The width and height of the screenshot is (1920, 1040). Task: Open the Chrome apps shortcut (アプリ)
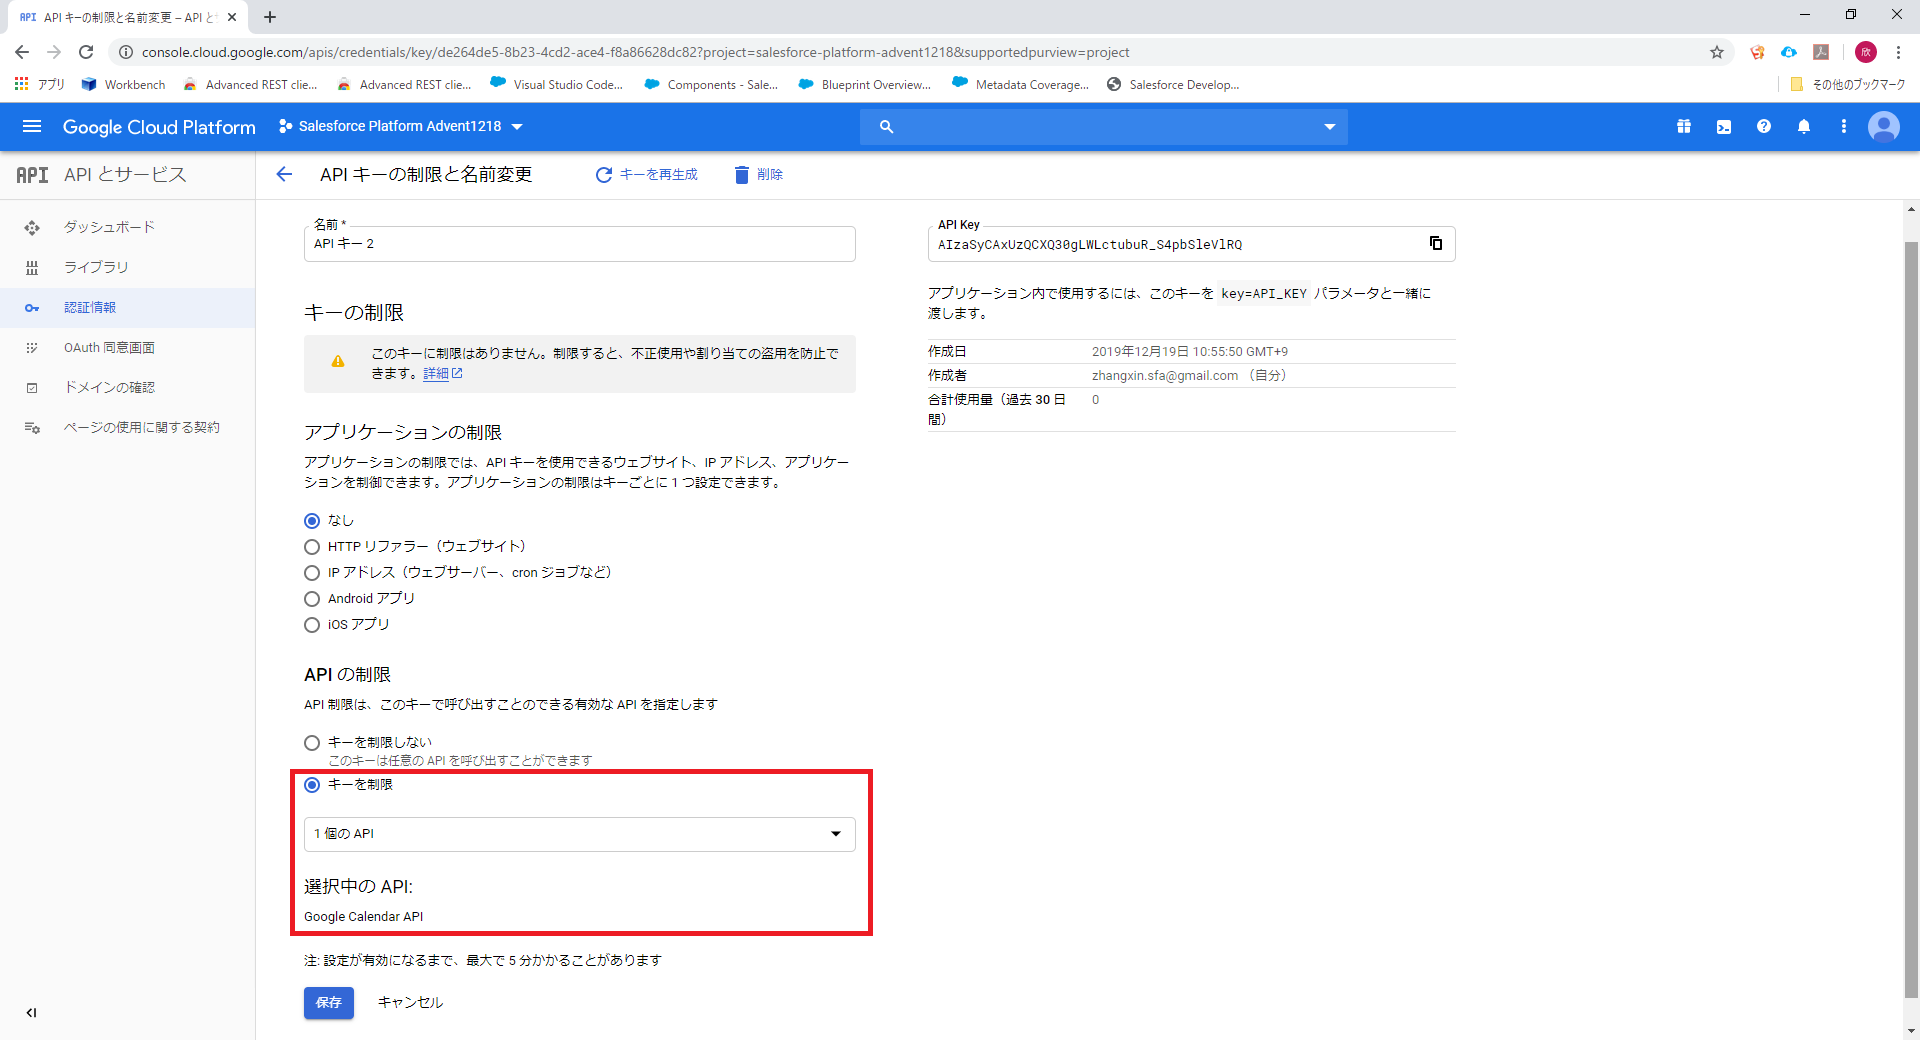coord(40,85)
